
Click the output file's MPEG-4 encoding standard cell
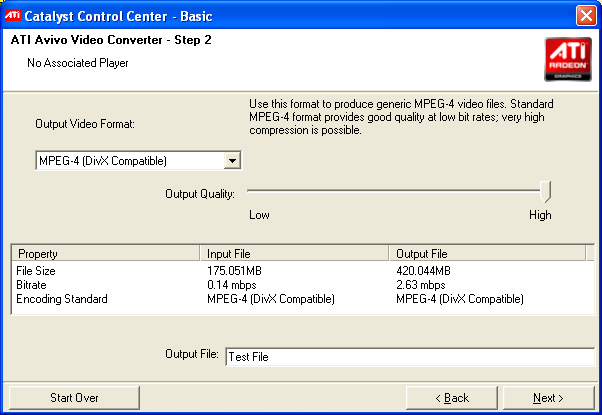[460, 299]
